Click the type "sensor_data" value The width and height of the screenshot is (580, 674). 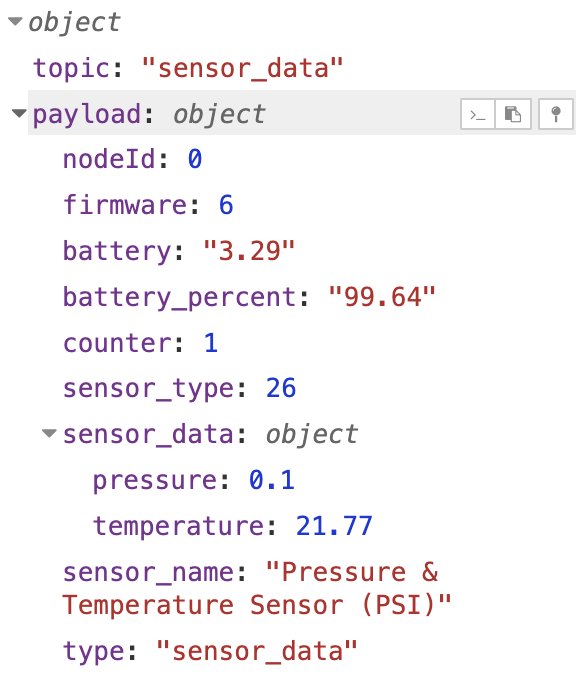(257, 651)
